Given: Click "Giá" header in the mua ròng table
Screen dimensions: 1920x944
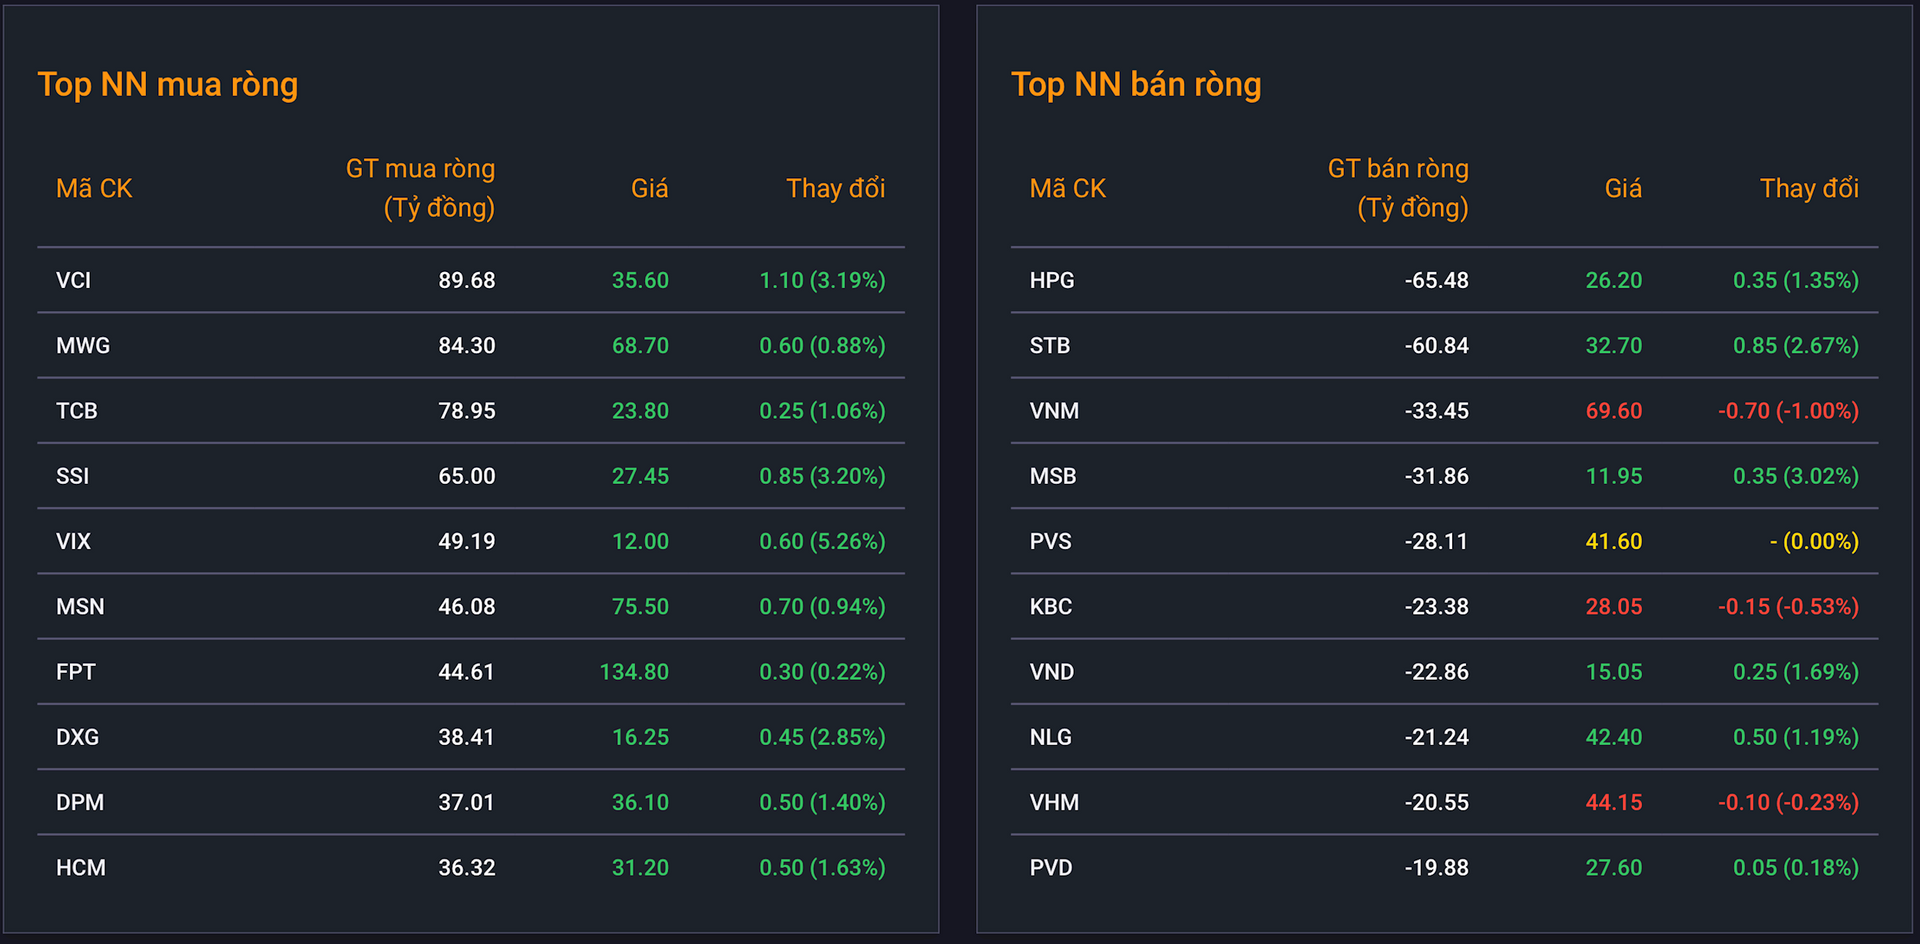Looking at the screenshot, I should pos(650,188).
